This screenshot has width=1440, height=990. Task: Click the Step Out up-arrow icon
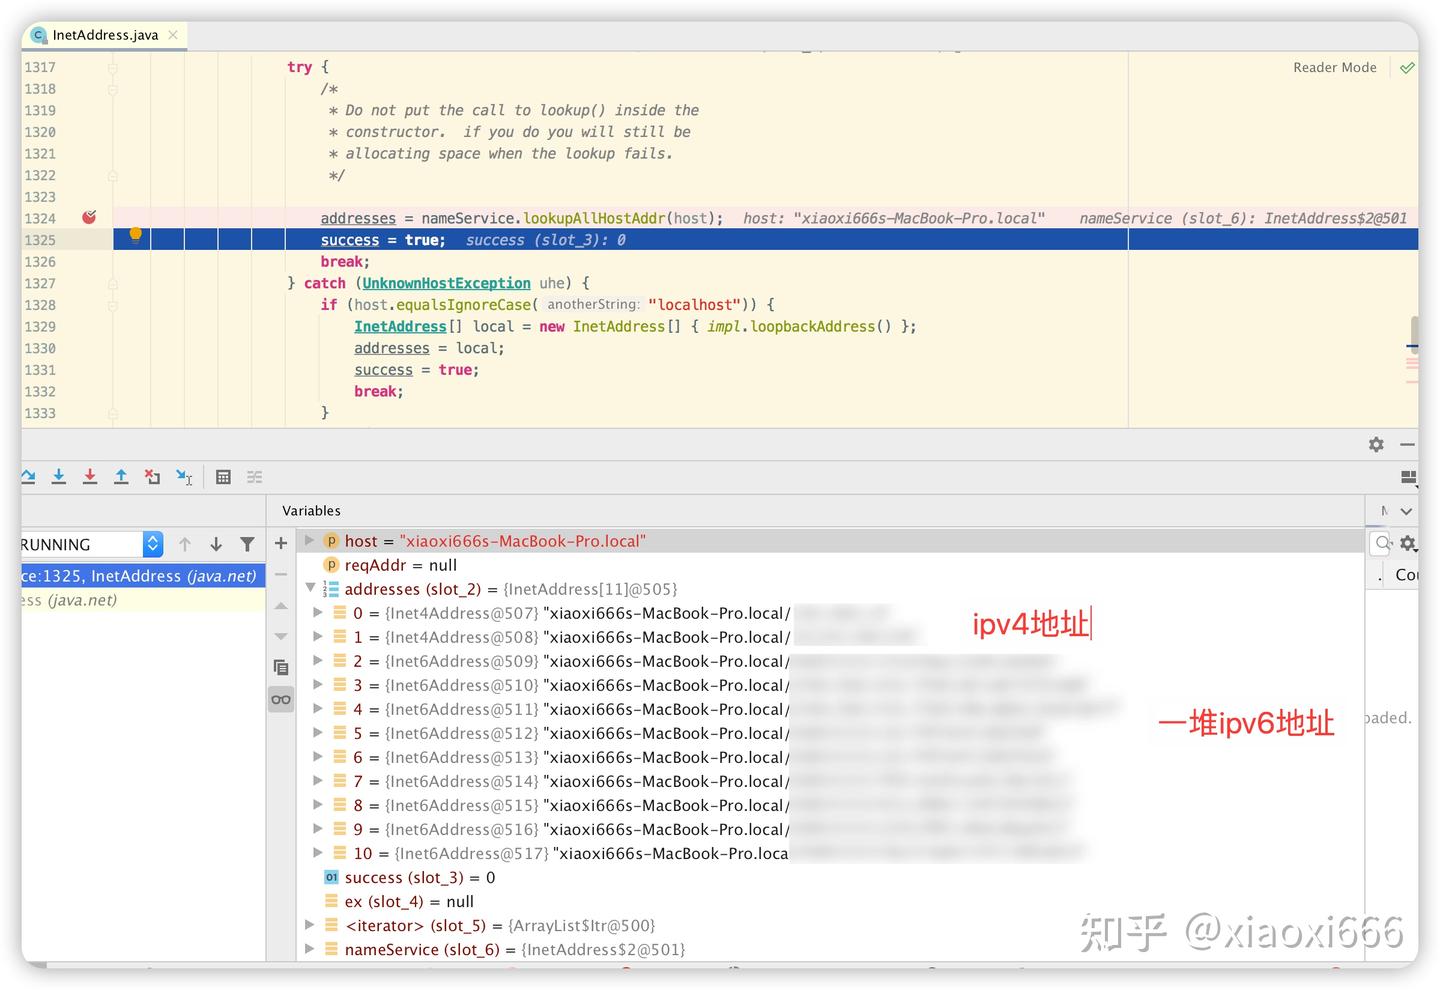click(121, 477)
